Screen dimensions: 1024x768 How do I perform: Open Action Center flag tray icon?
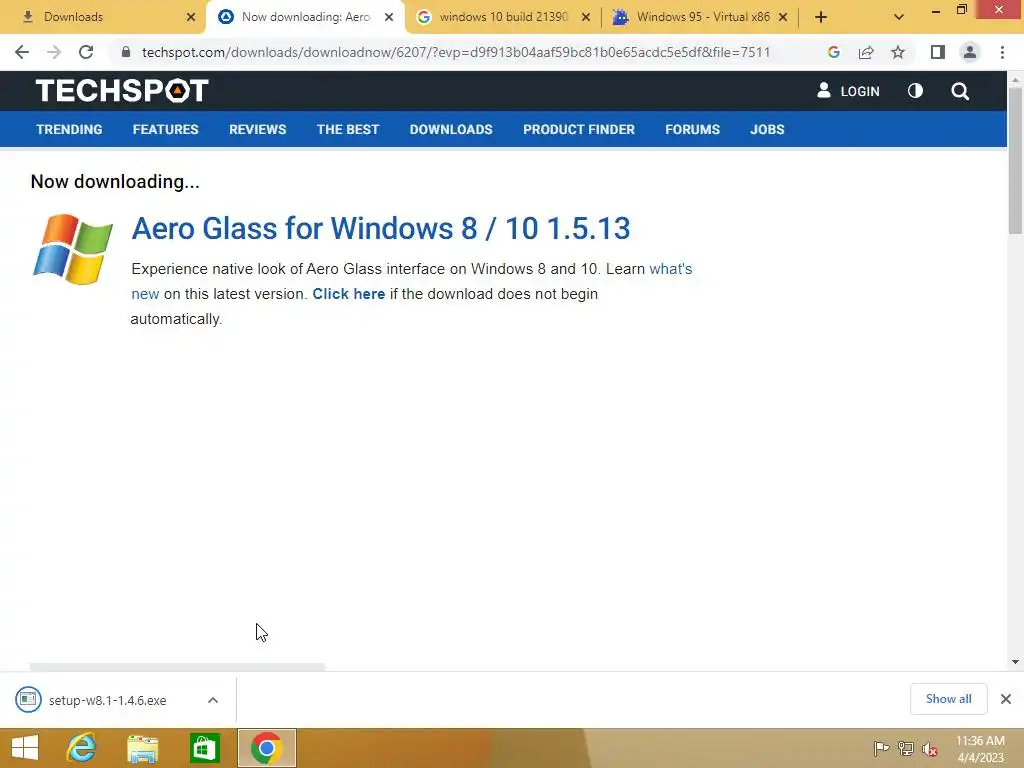(x=881, y=748)
